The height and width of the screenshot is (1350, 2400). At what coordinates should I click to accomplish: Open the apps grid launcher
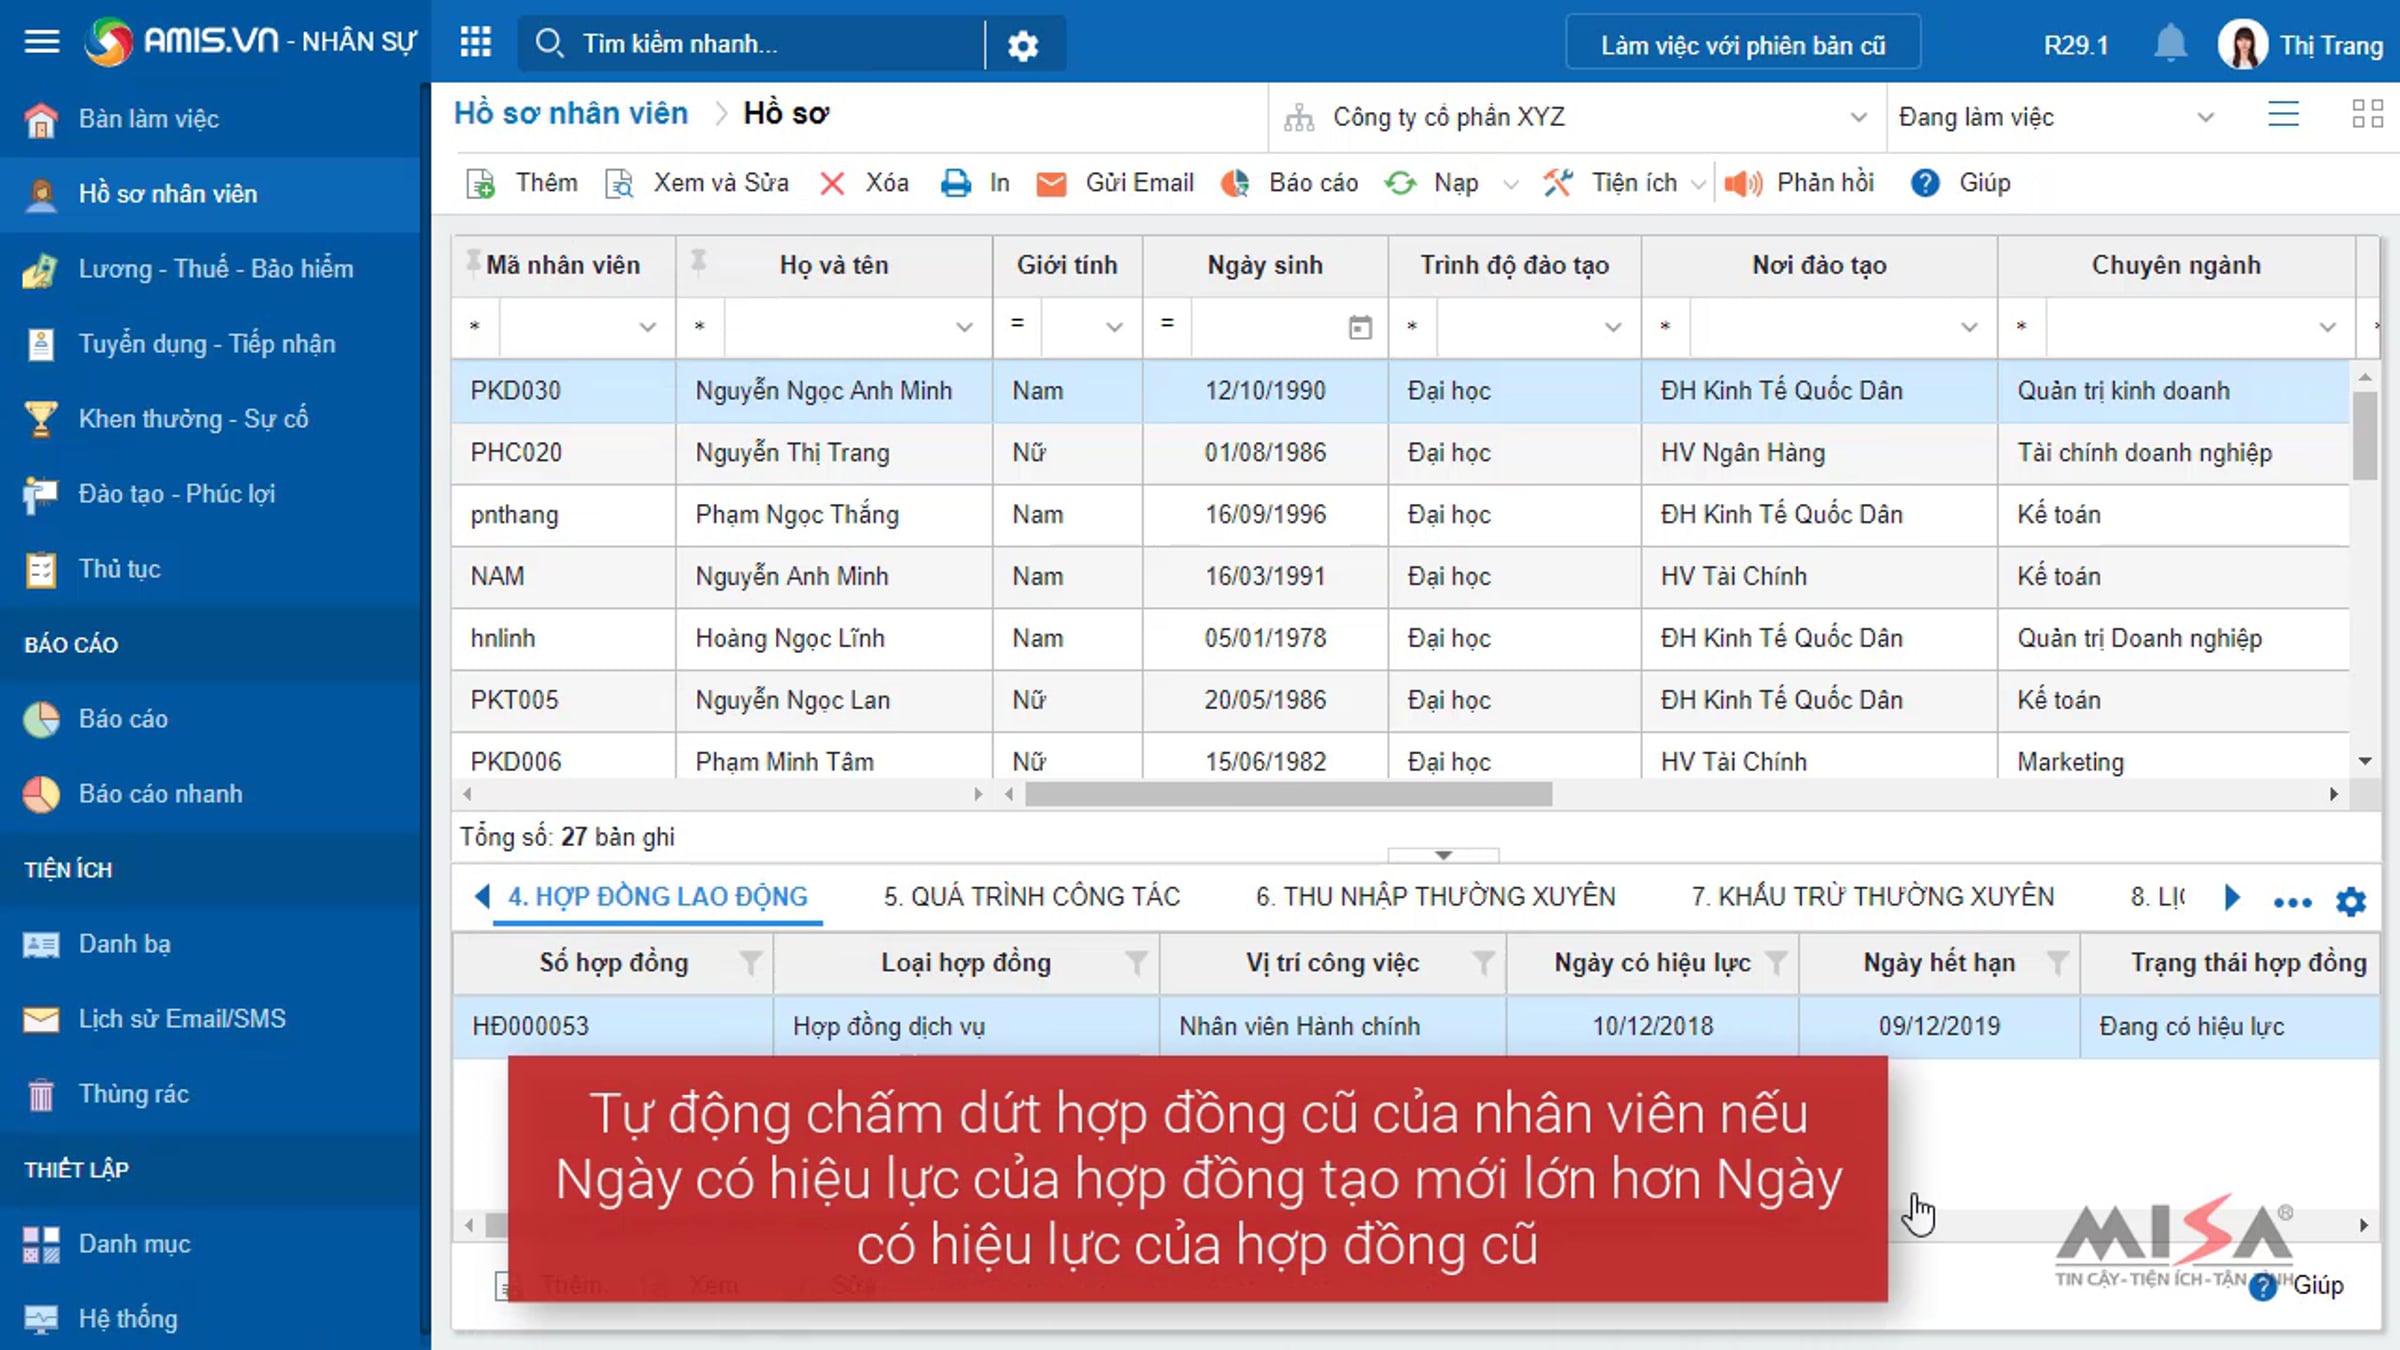475,42
